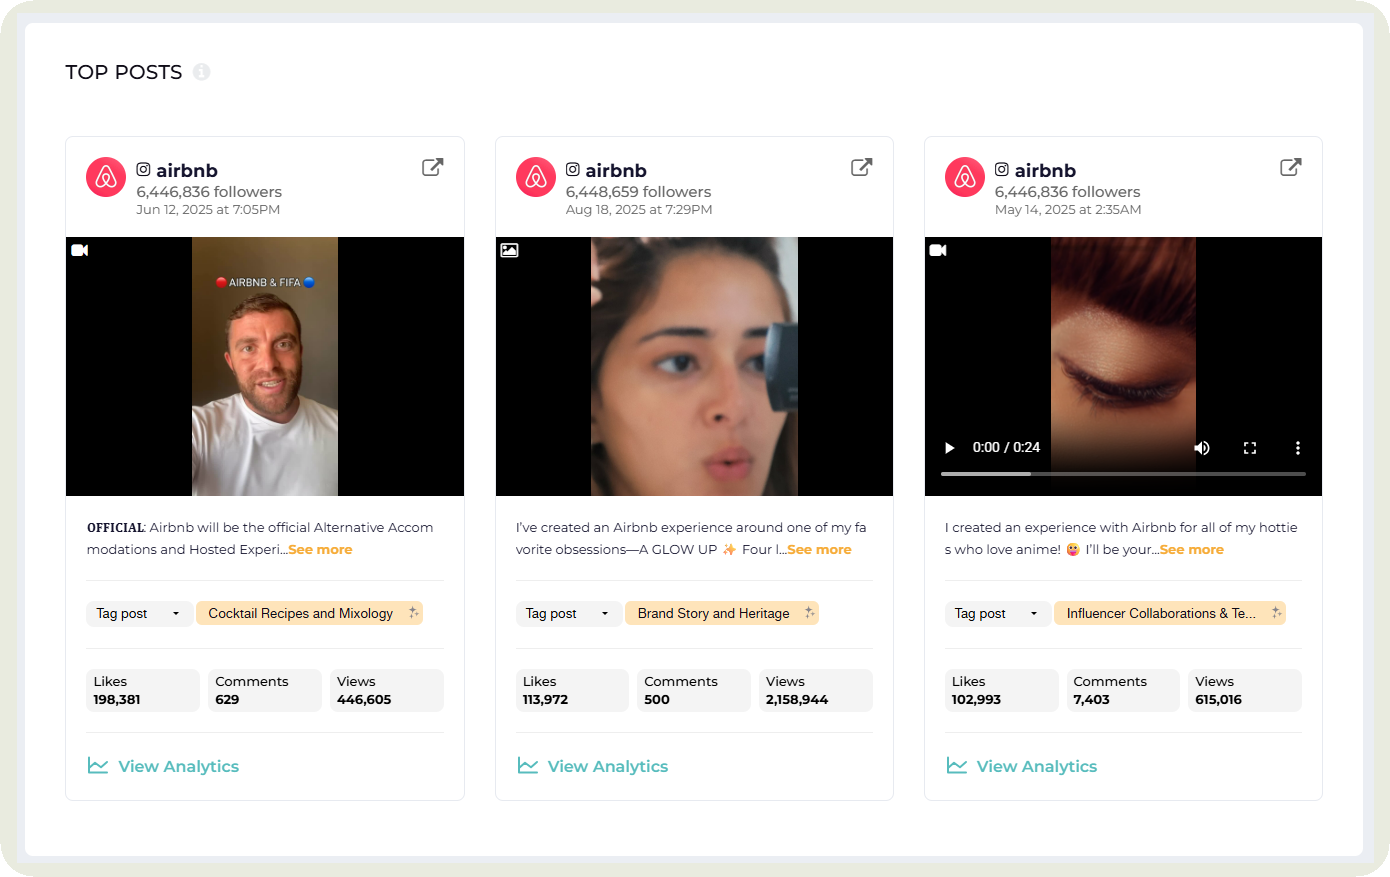Click See more on the FIFA post caption
Viewport: 1390px width, 877px height.
point(320,549)
